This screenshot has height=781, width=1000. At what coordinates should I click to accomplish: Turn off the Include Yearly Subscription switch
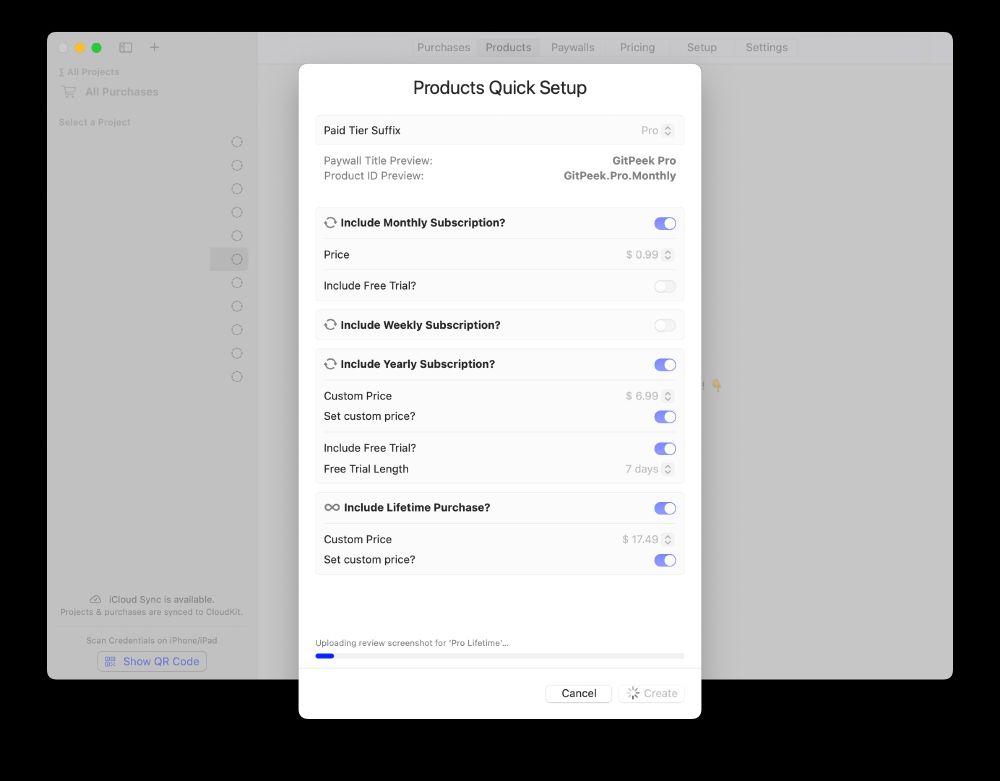[x=665, y=365]
